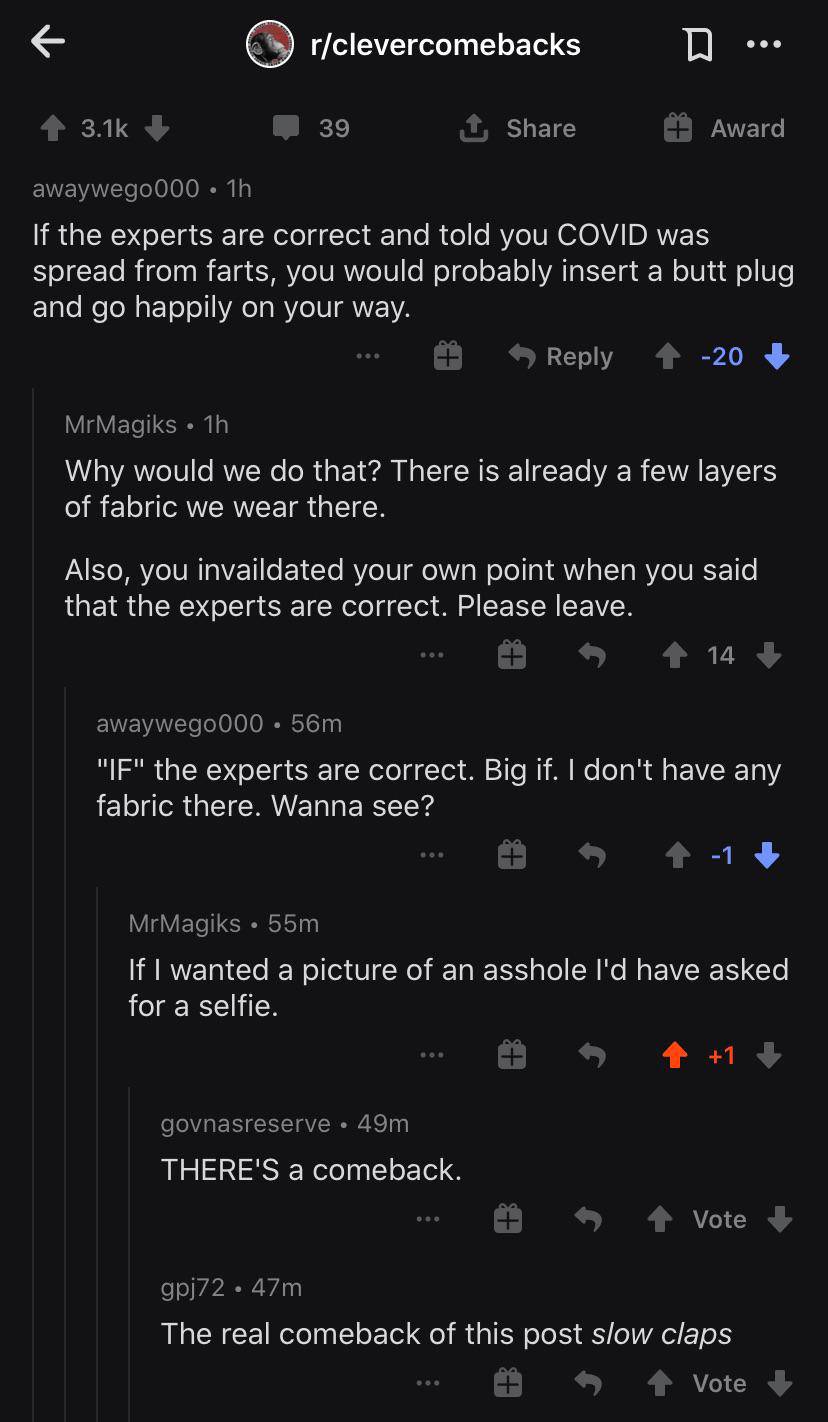Viewport: 828px width, 1422px height.
Task: Give an award on awaywego000's top comment
Action: [448, 355]
